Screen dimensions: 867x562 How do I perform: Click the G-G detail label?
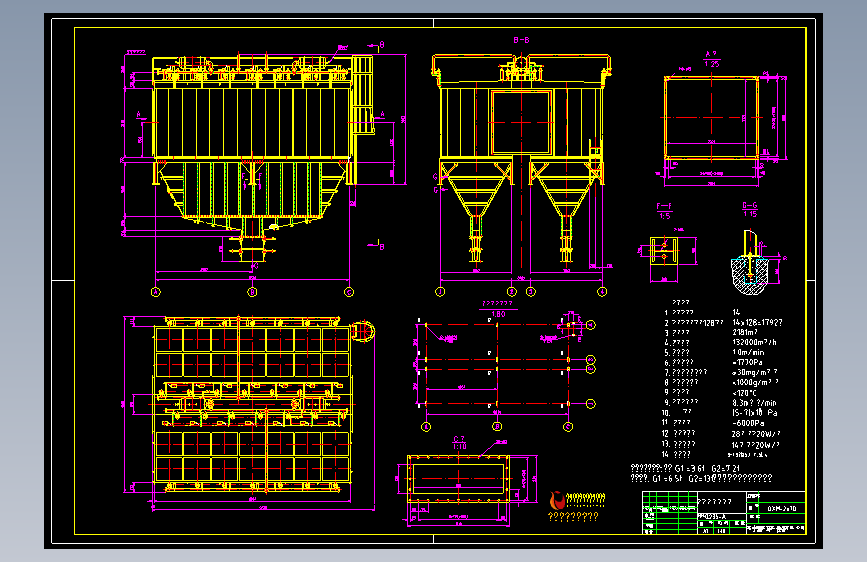click(x=750, y=205)
